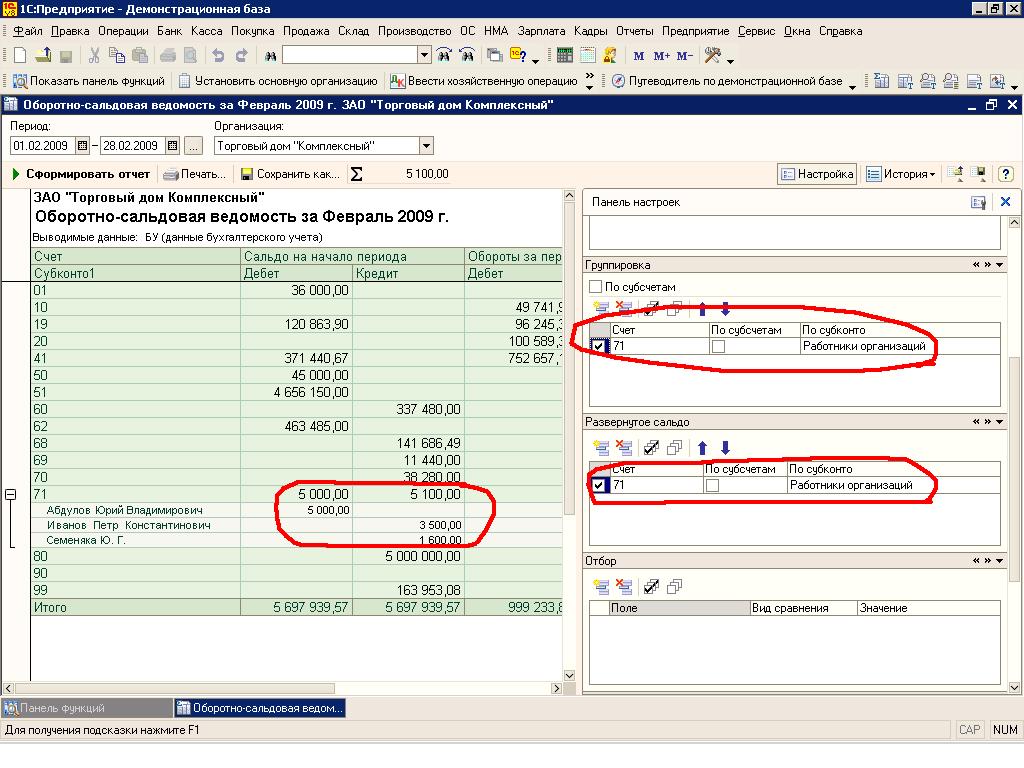Toggle По субсчетам for 71 in Группировка
Screen dimensions: 1024x768
718,347
